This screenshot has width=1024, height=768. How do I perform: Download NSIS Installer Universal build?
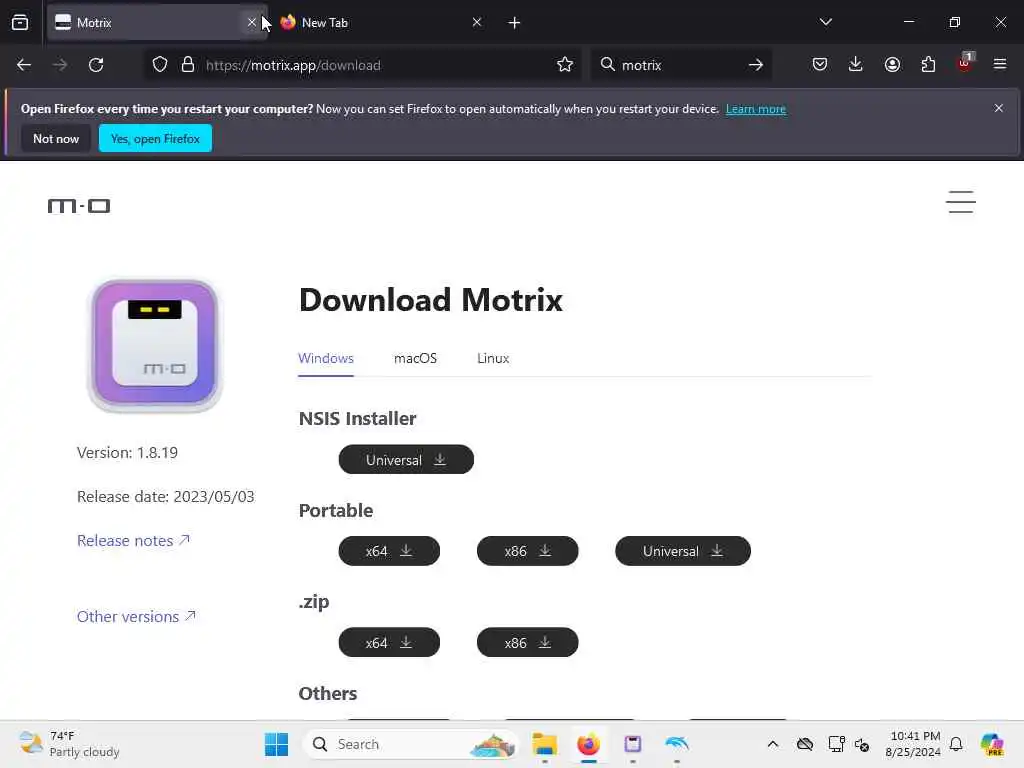(406, 460)
